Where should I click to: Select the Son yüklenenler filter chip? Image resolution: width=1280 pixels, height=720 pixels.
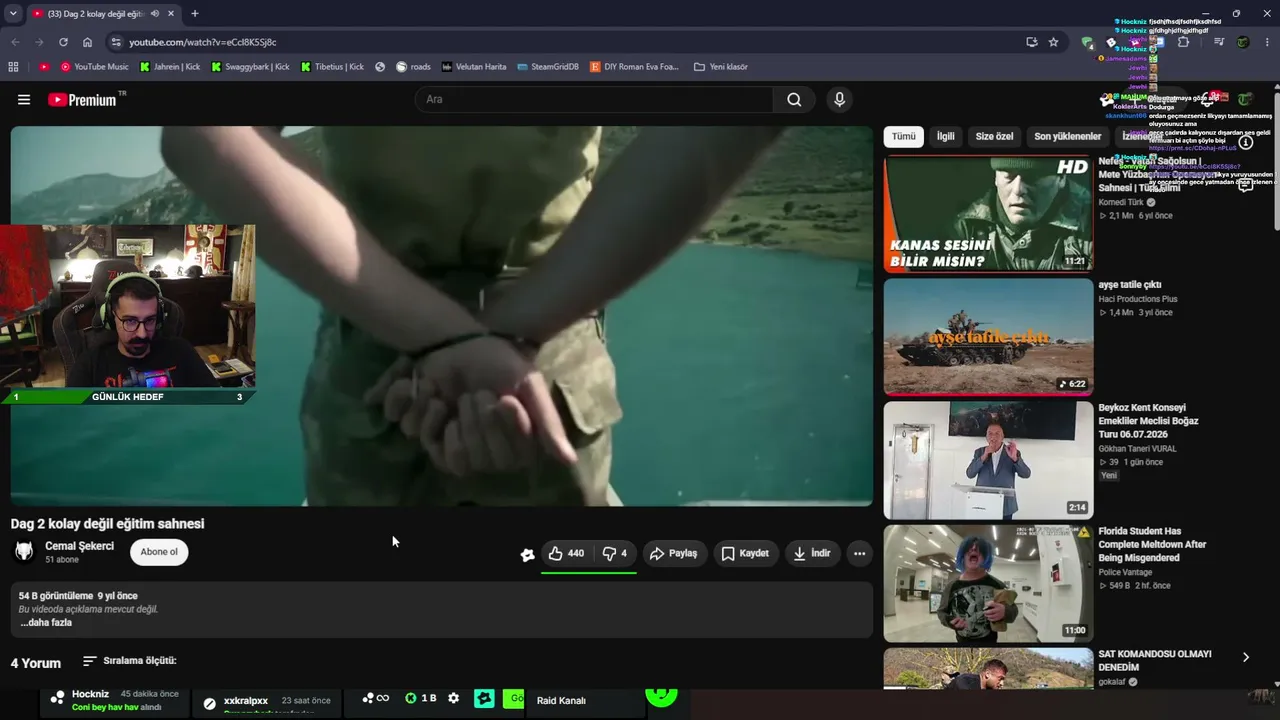1068,136
